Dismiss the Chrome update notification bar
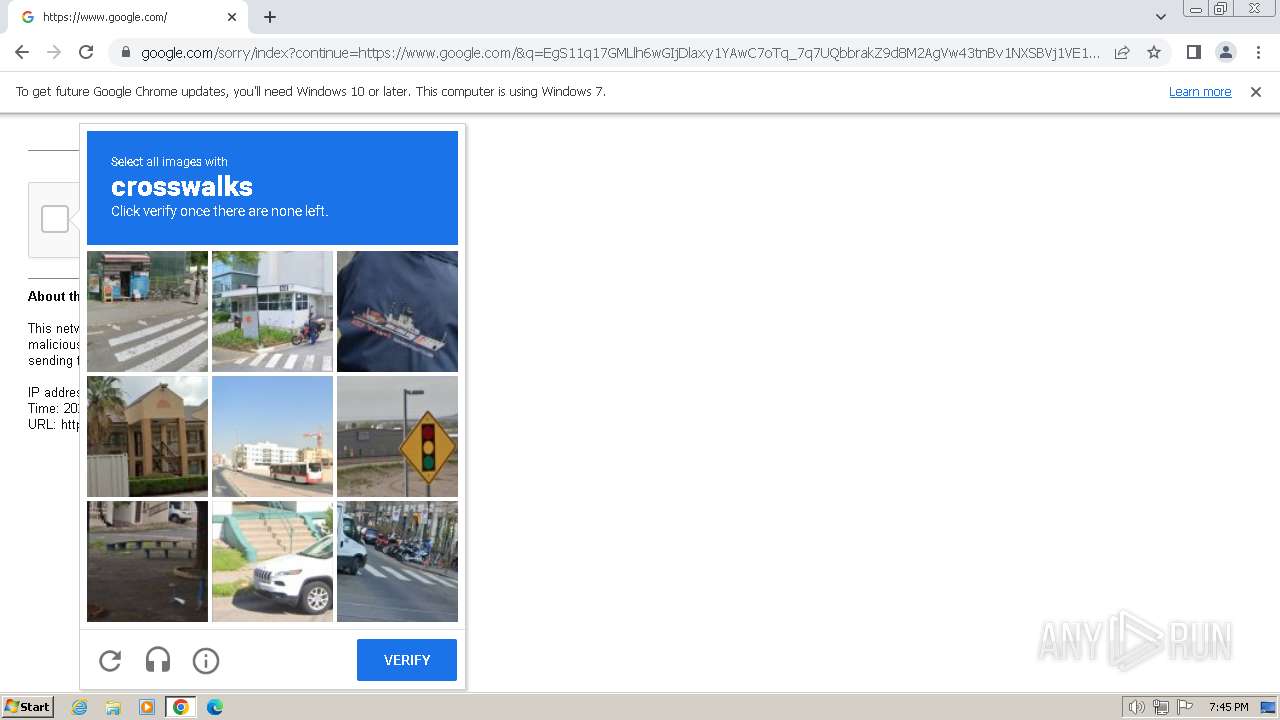 1256,92
